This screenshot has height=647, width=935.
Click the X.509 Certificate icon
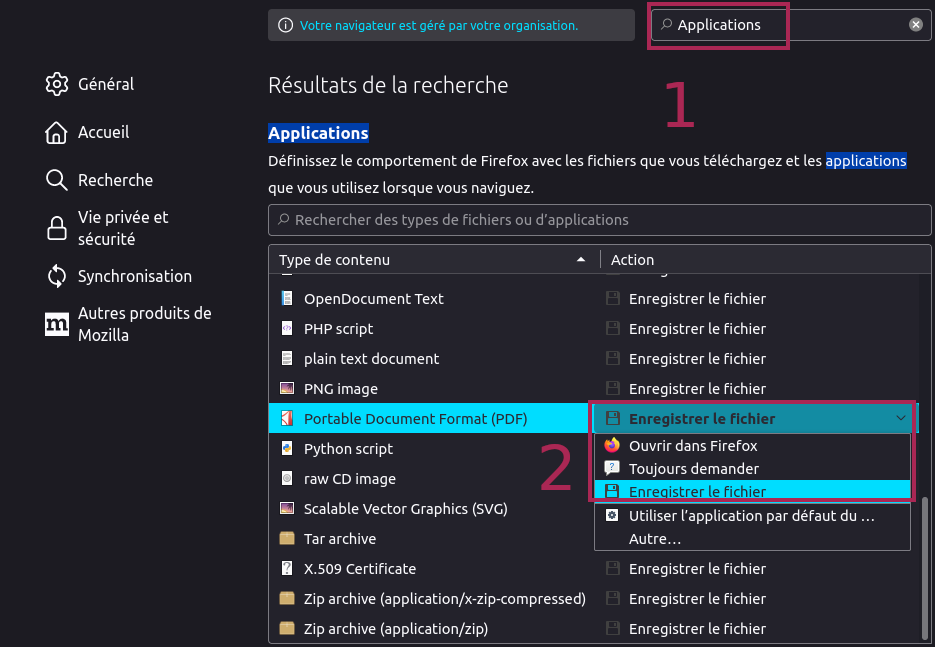(287, 568)
